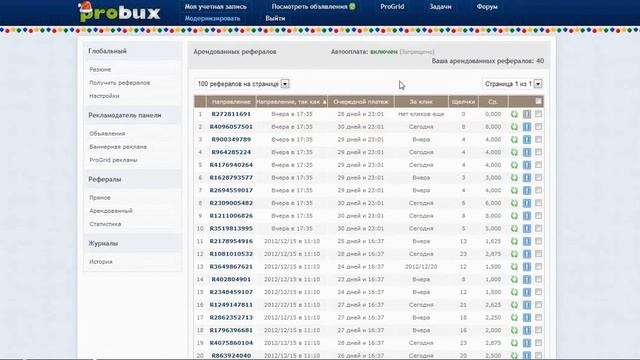640x360 pixels.
Task: Open 'Моя учетная запись' menu
Action: [216, 7]
